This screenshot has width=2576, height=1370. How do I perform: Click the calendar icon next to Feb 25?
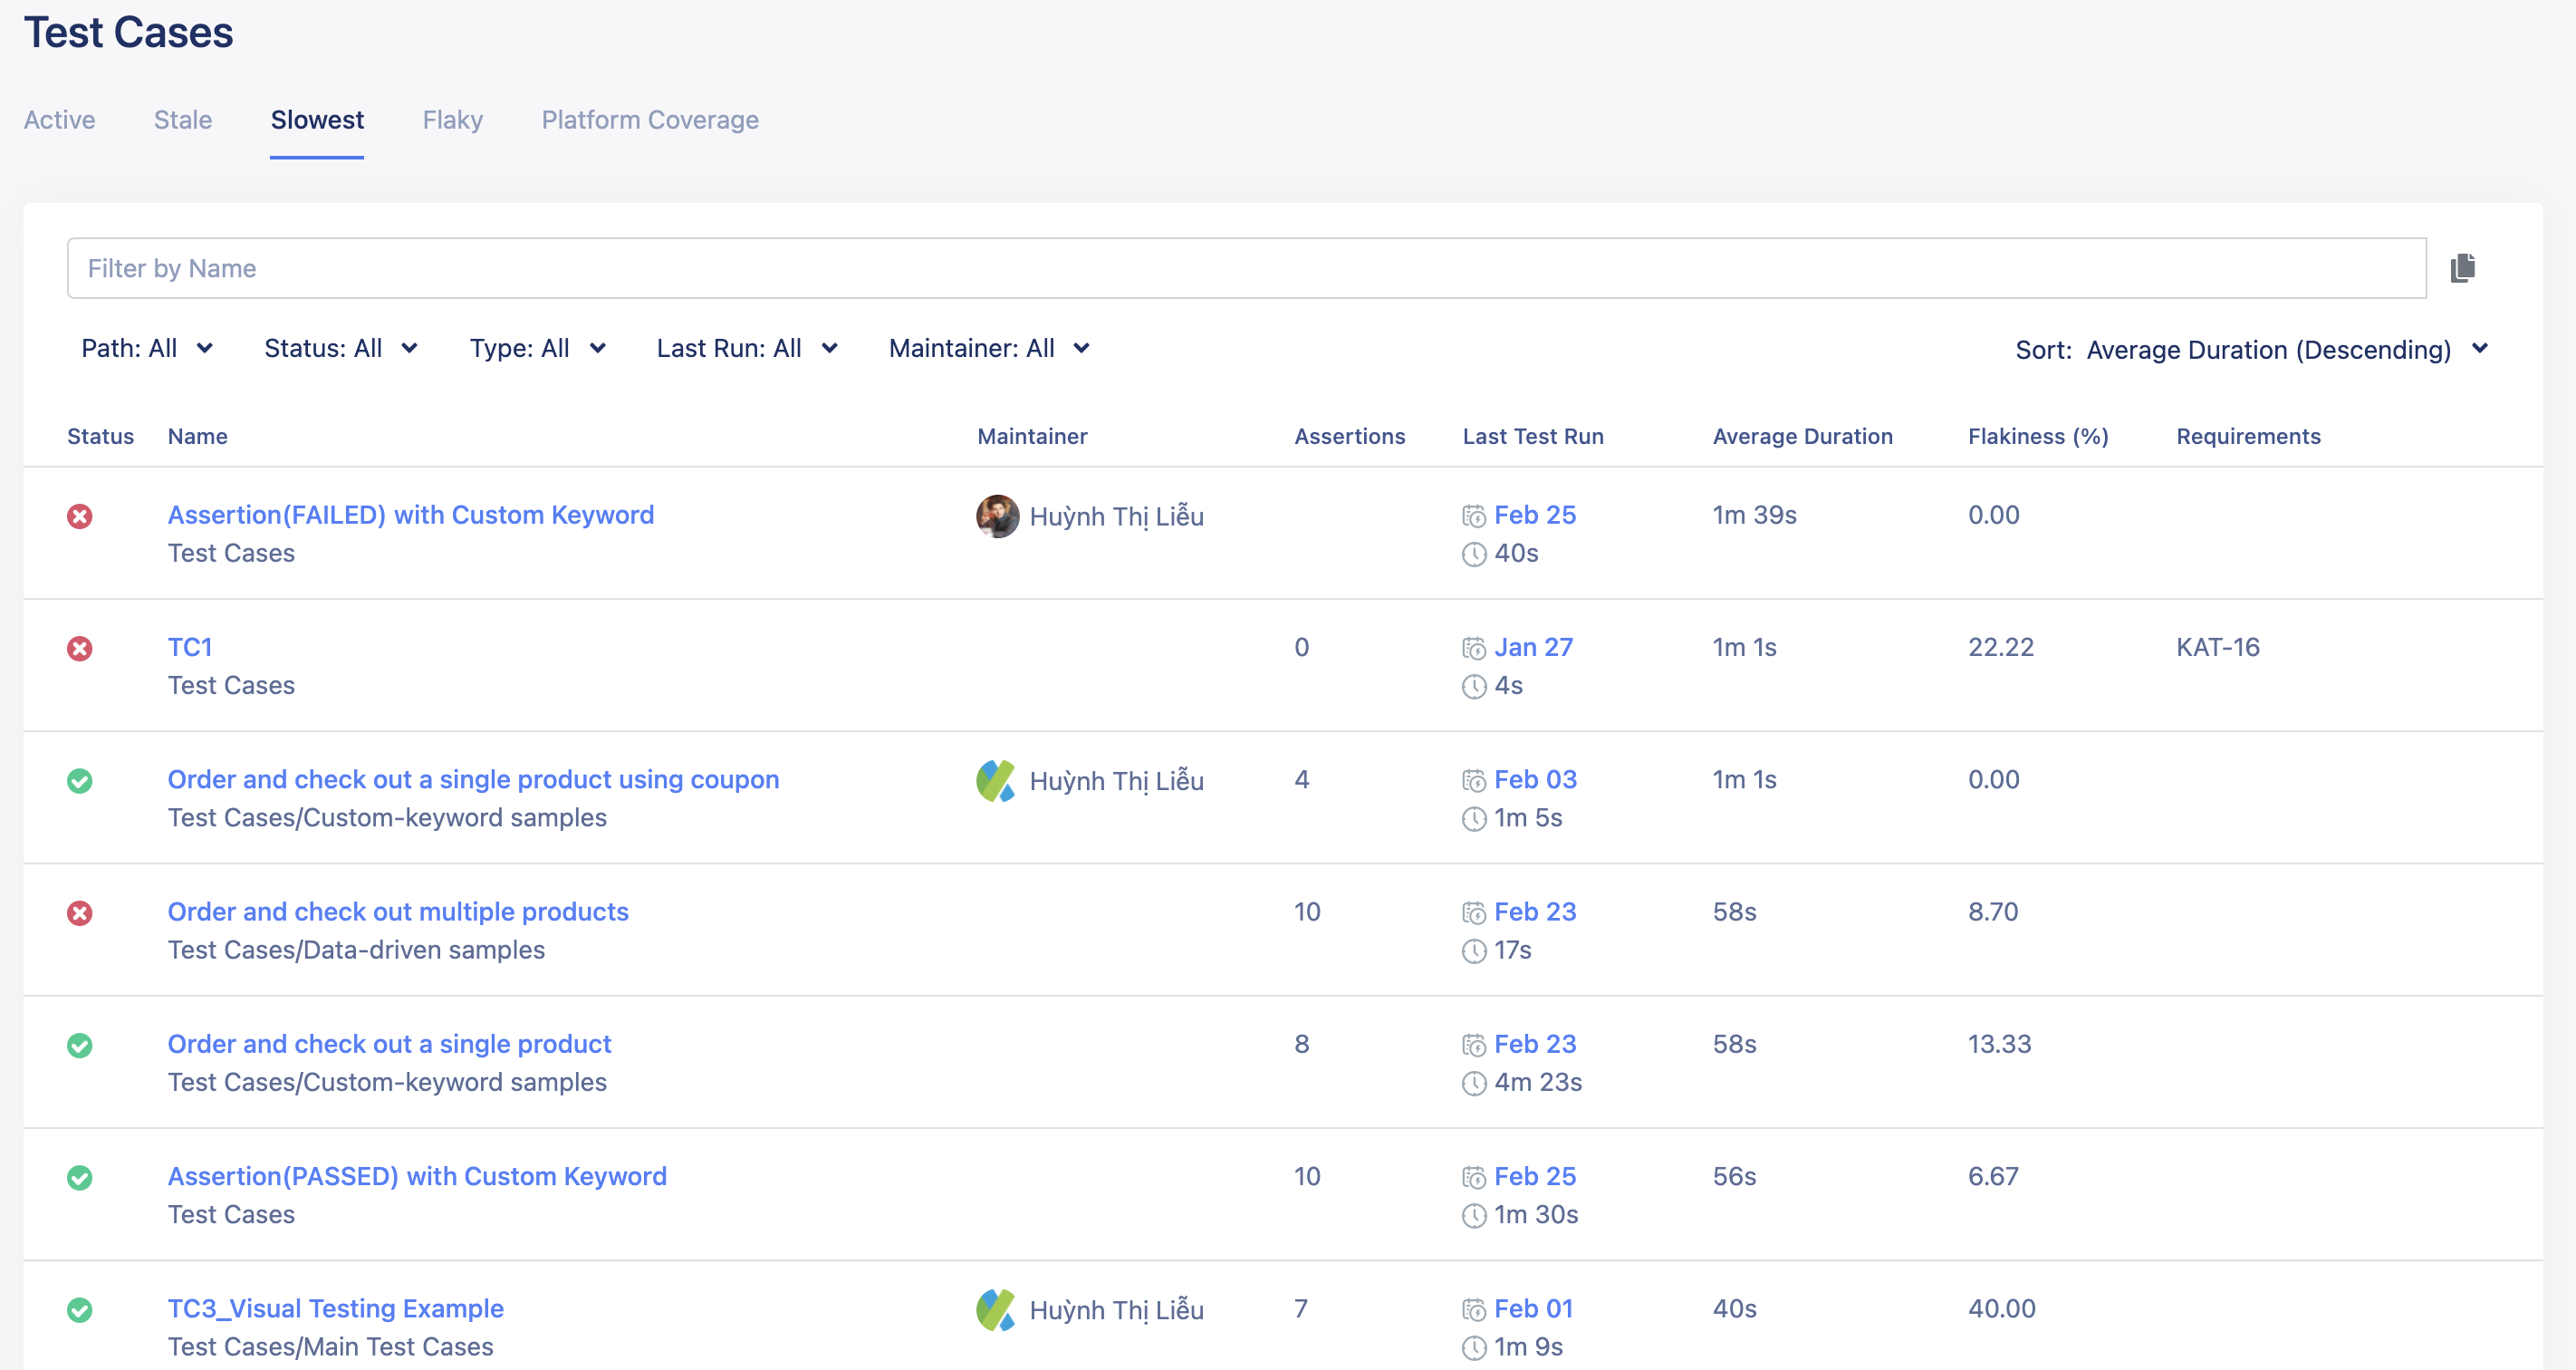[1474, 513]
